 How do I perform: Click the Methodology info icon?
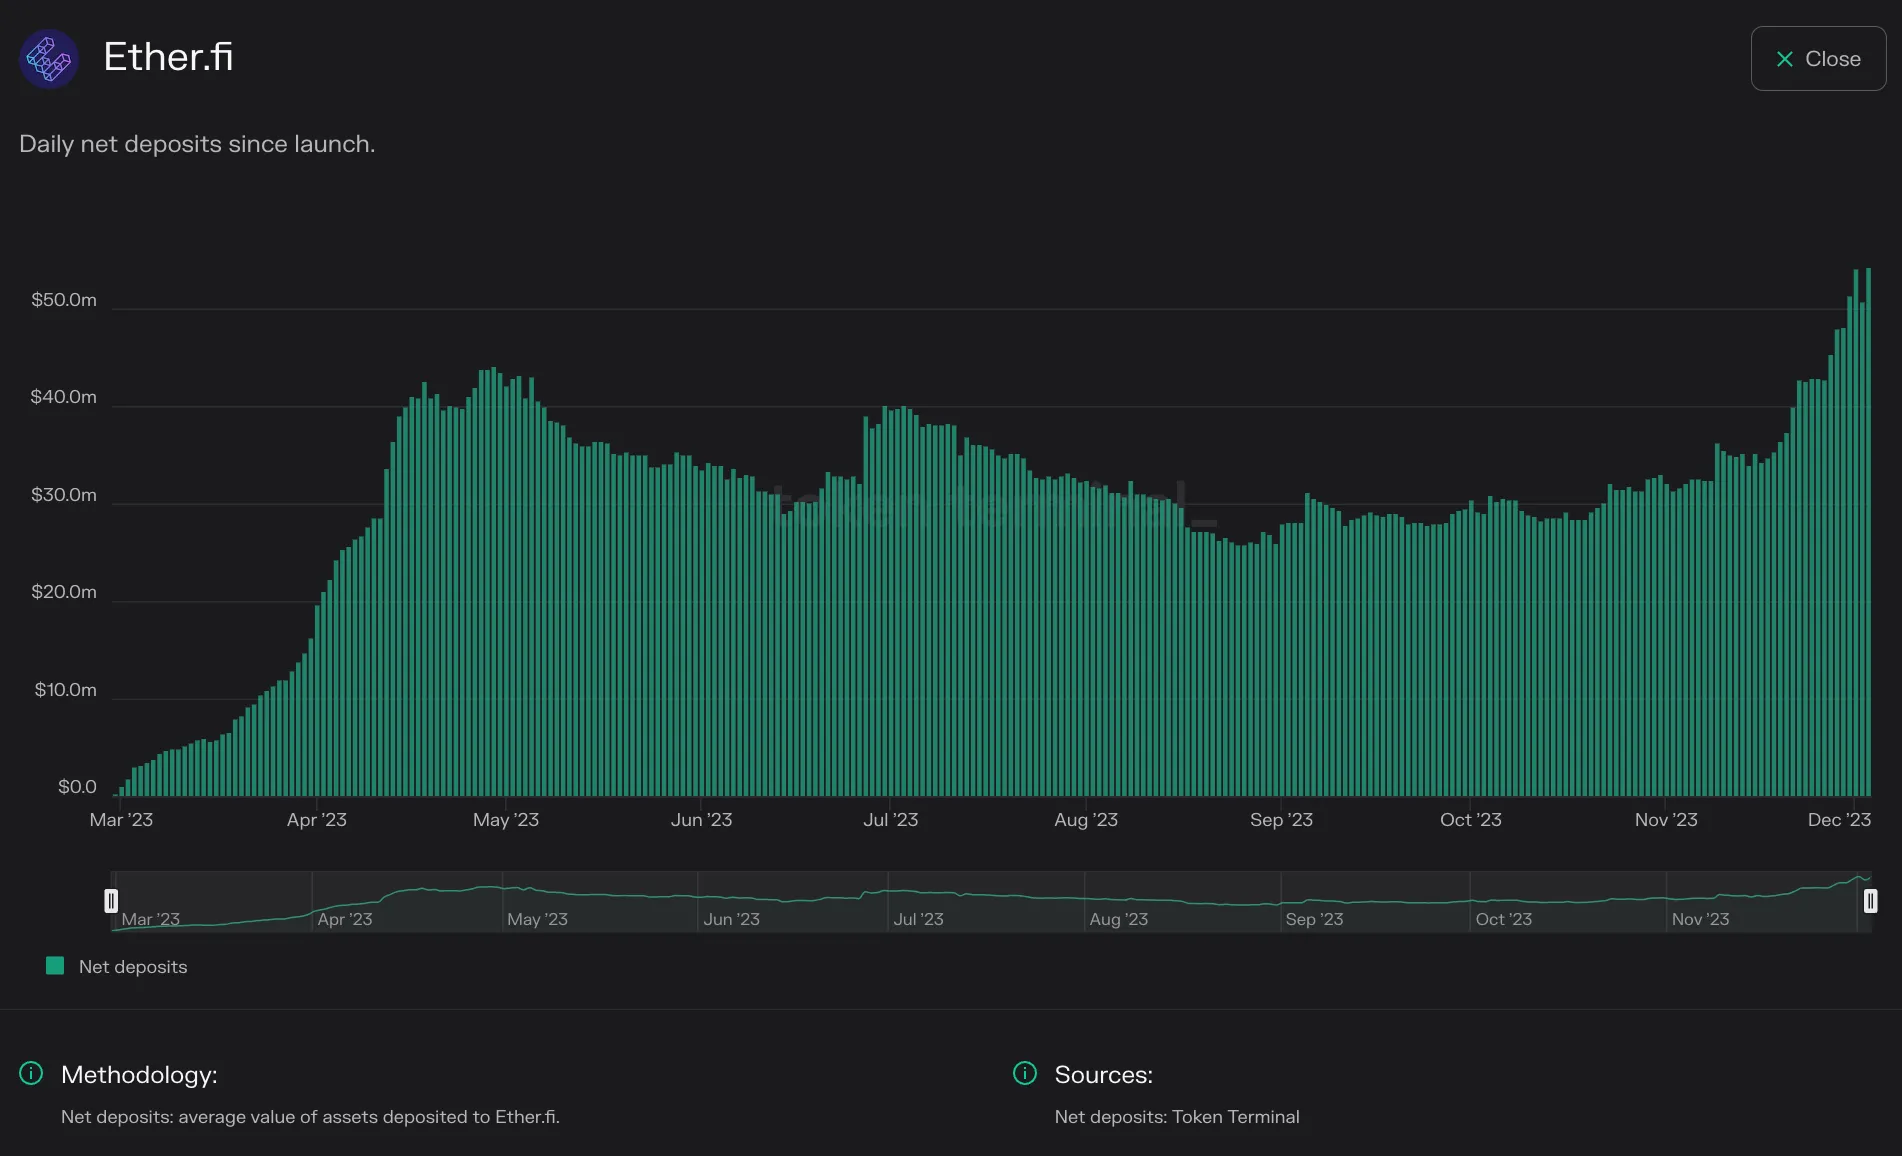pyautogui.click(x=31, y=1074)
